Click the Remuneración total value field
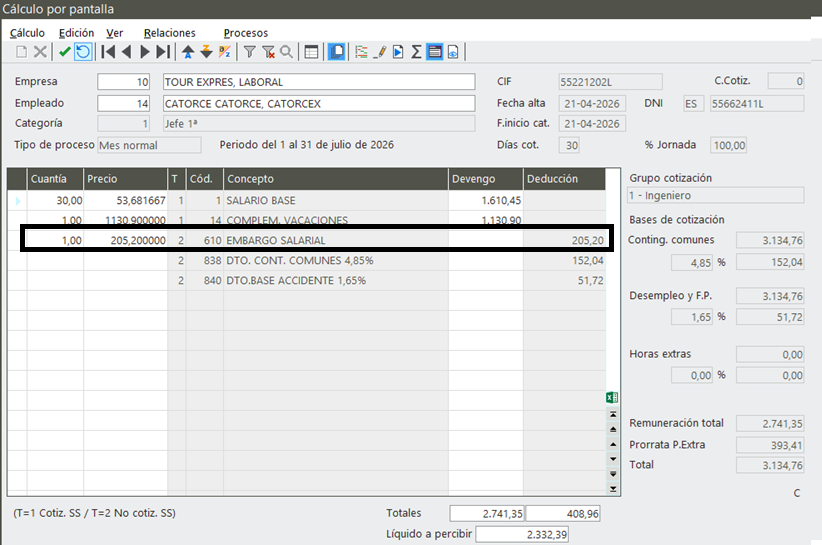822x545 pixels. coord(770,423)
